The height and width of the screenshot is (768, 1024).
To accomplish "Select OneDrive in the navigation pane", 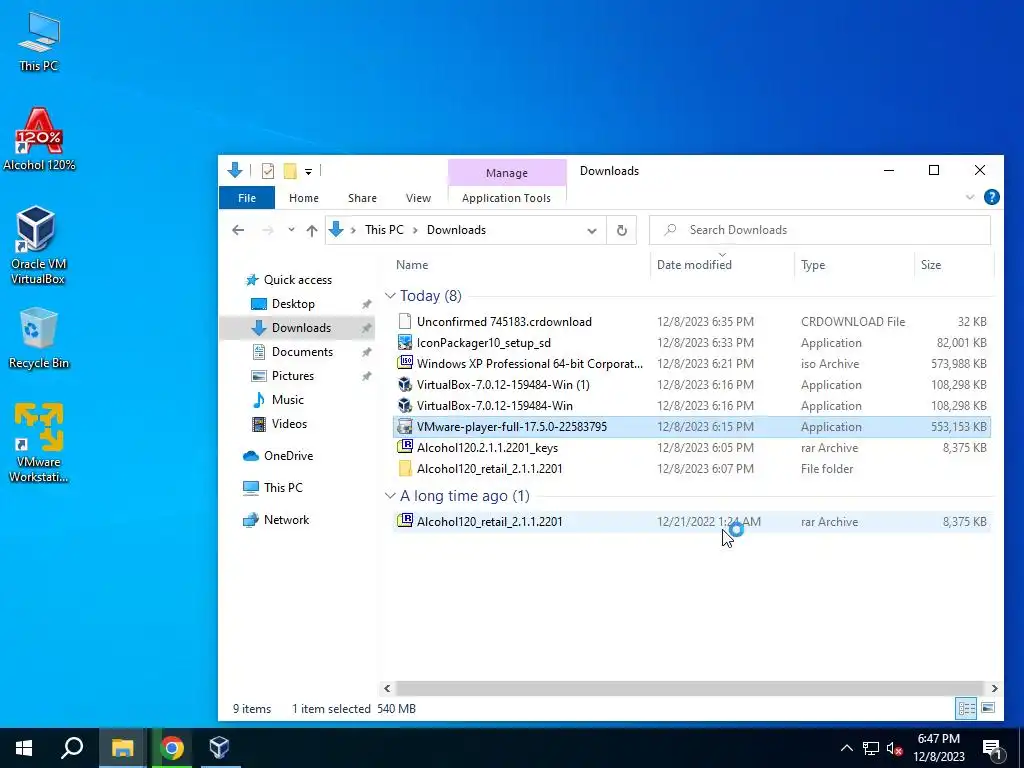I will tap(288, 456).
